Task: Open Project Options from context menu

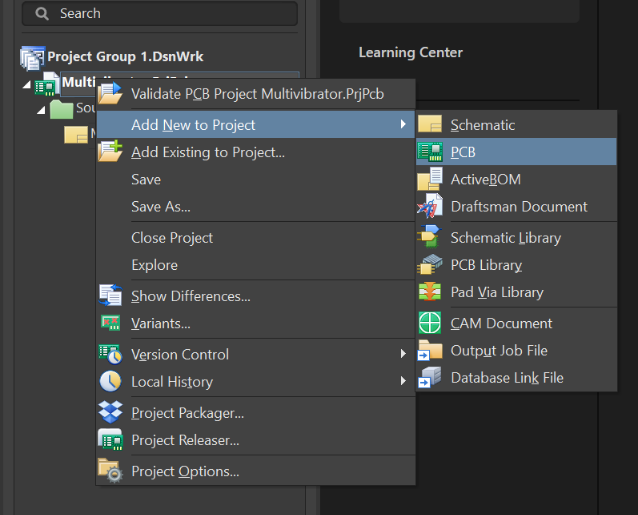Action: tap(185, 471)
